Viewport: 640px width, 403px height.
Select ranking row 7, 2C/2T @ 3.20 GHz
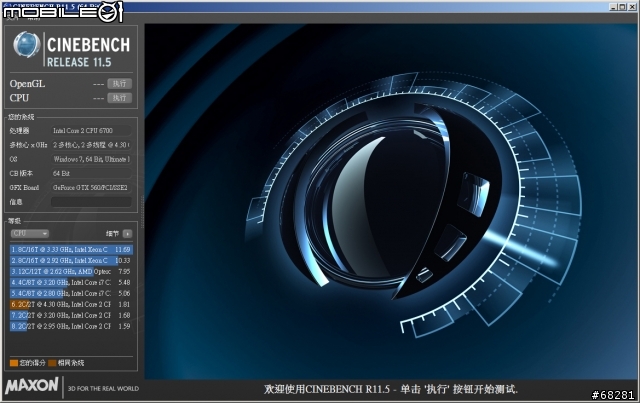pos(71,316)
